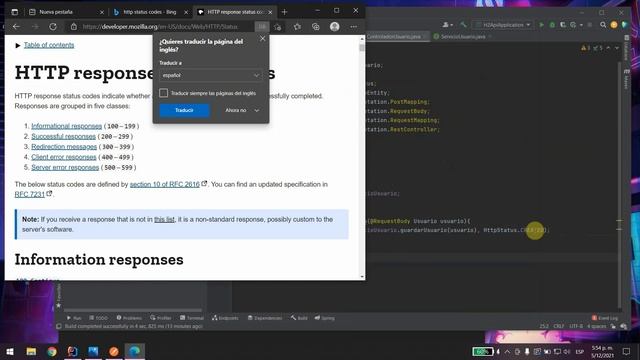Open the 'español' language dropdown
The image size is (640, 360).
coord(211,76)
